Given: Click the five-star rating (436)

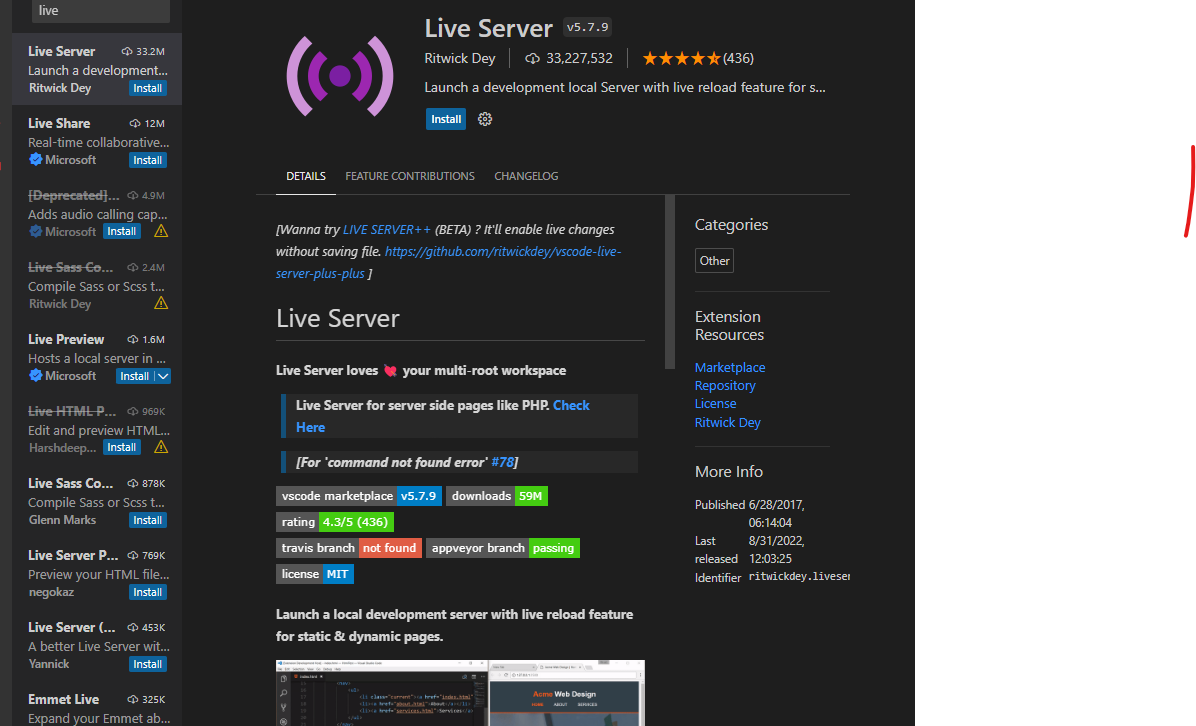Looking at the screenshot, I should (698, 58).
